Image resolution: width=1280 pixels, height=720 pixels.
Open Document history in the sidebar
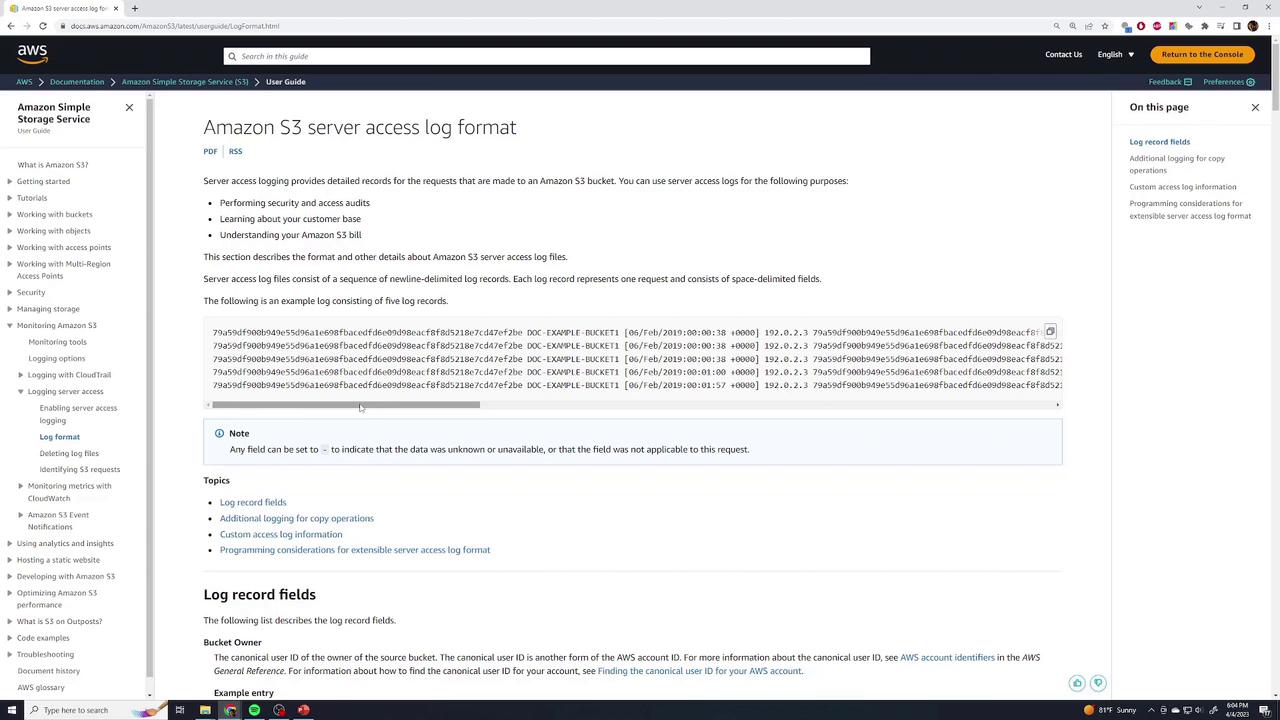click(x=48, y=671)
